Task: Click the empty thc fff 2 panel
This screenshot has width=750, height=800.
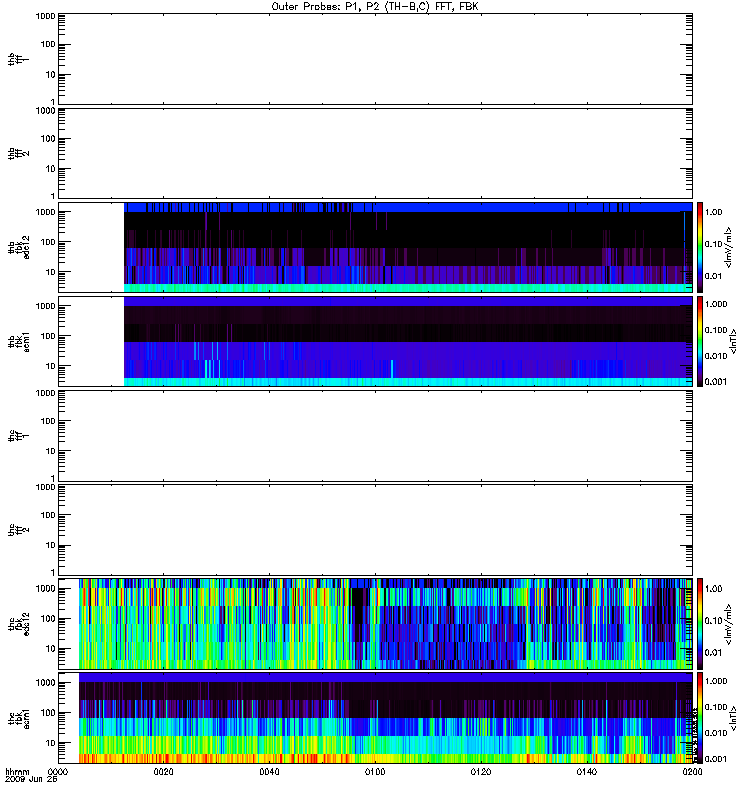Action: coord(375,530)
